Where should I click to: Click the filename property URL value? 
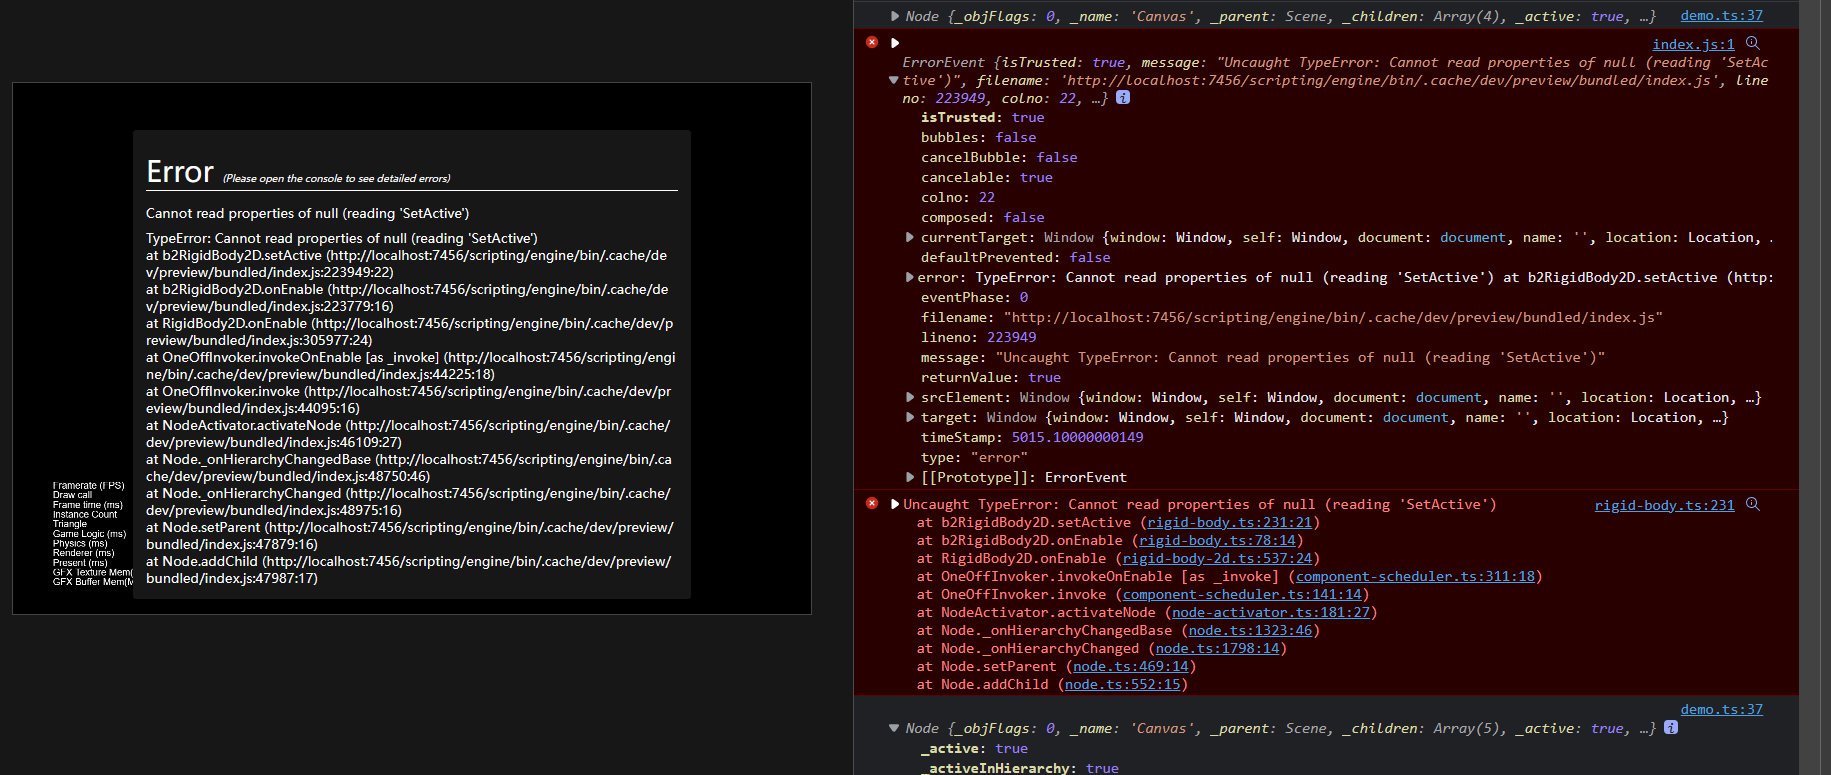1333,317
